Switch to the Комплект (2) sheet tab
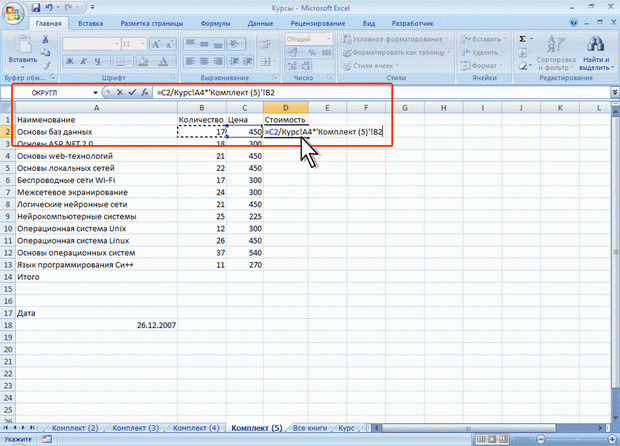Viewport: 620px width, 446px height. coord(75,428)
